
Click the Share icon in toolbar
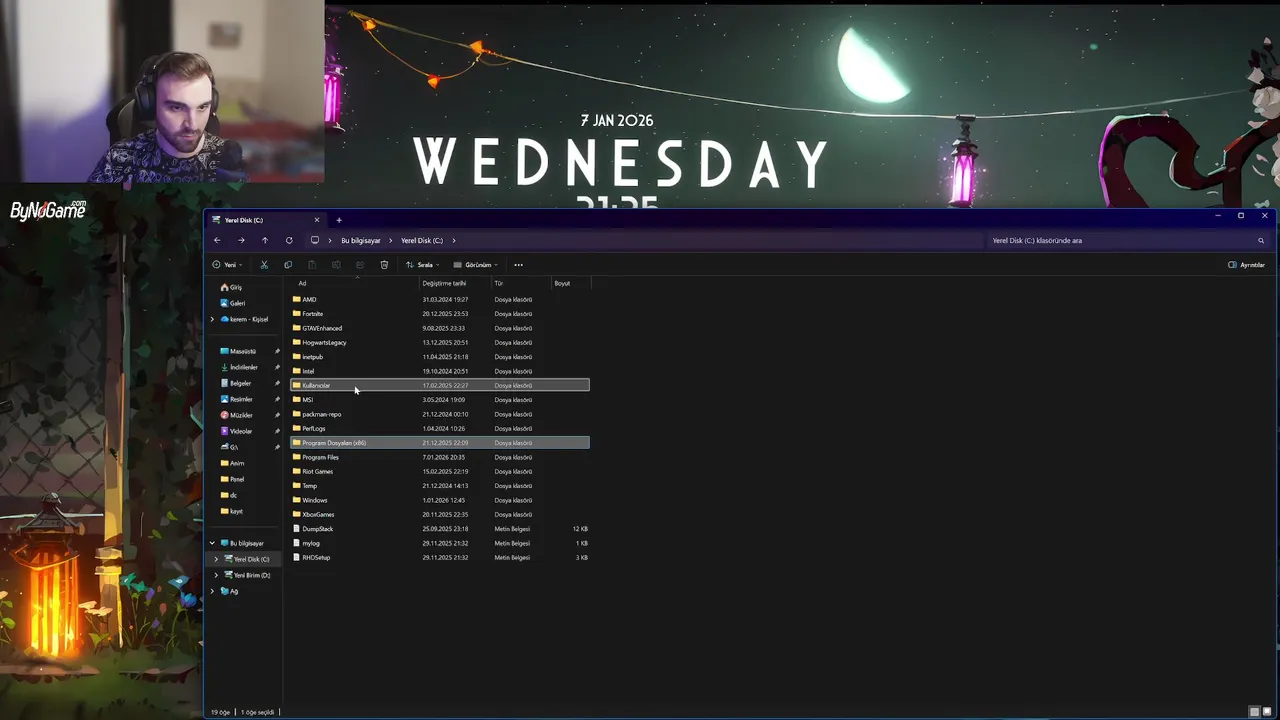pyautogui.click(x=360, y=265)
